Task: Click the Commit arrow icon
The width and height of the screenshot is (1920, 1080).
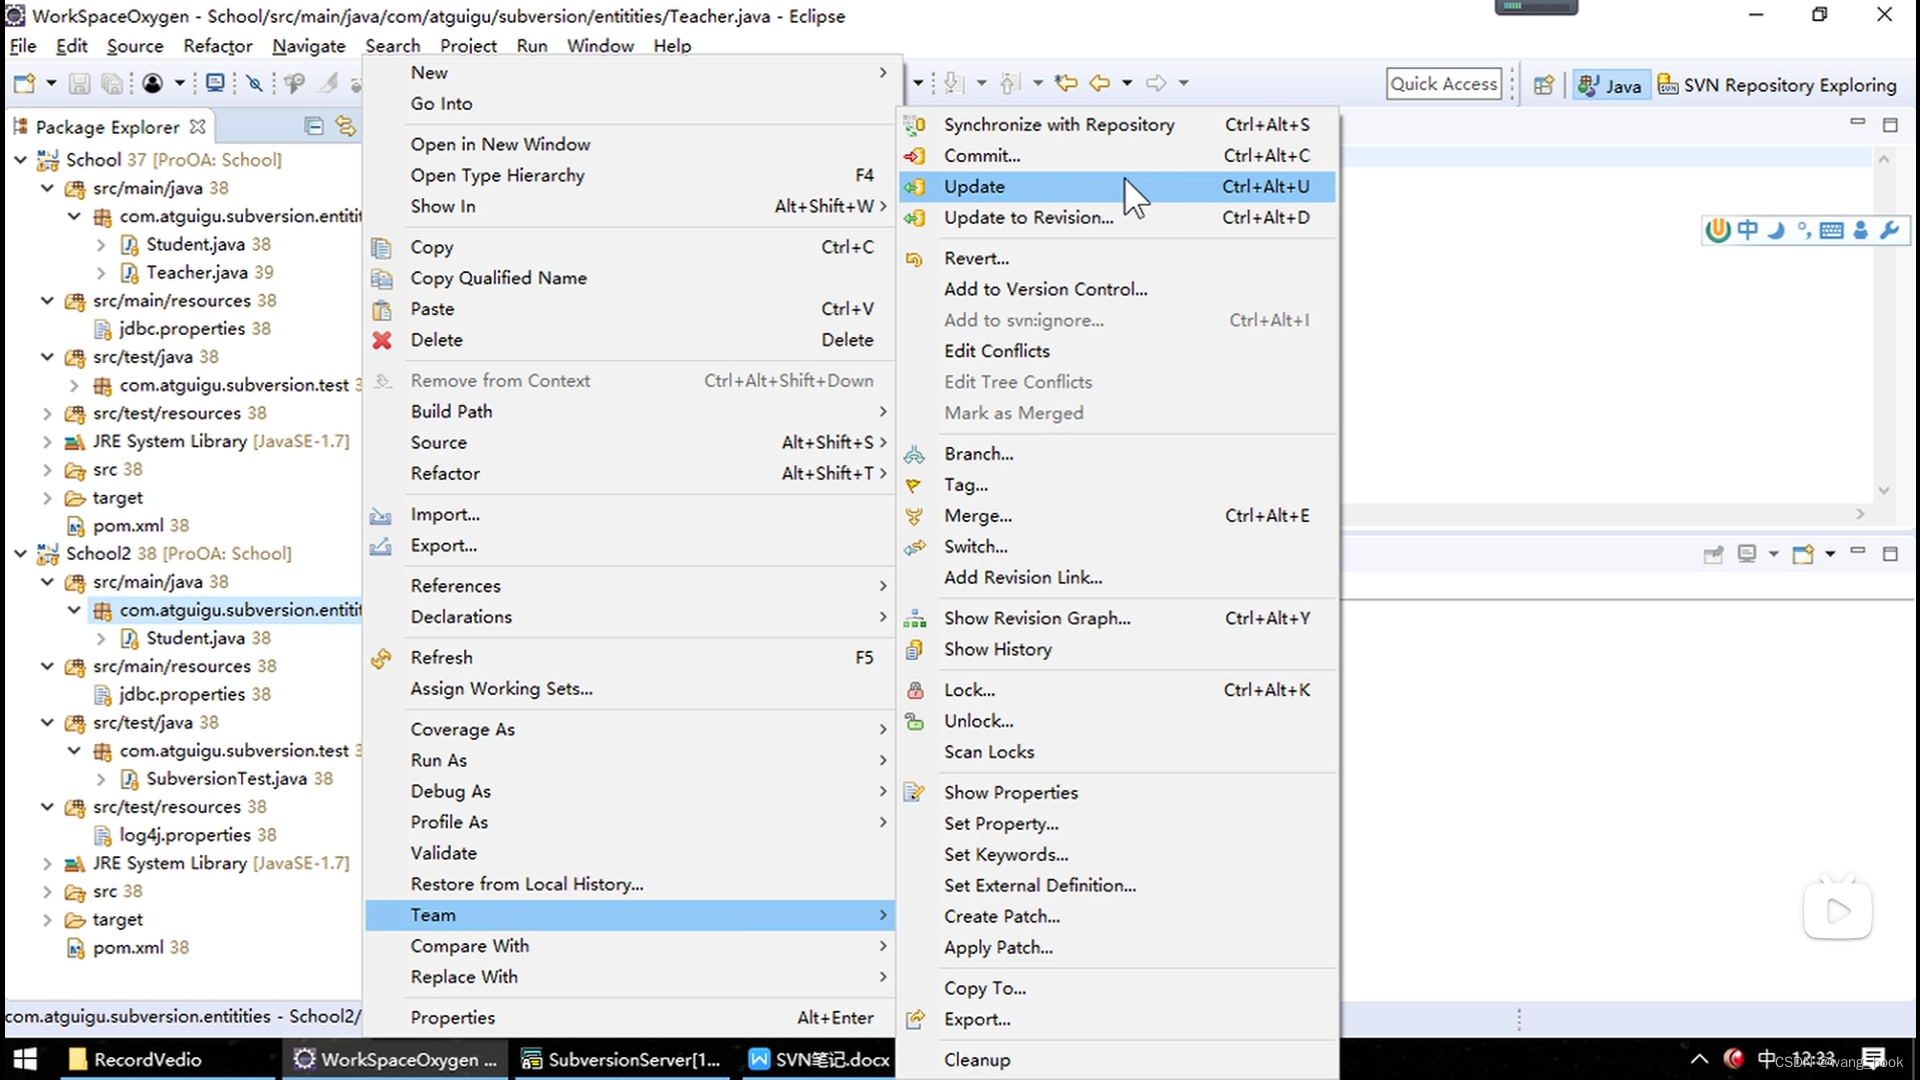Action: [x=914, y=156]
